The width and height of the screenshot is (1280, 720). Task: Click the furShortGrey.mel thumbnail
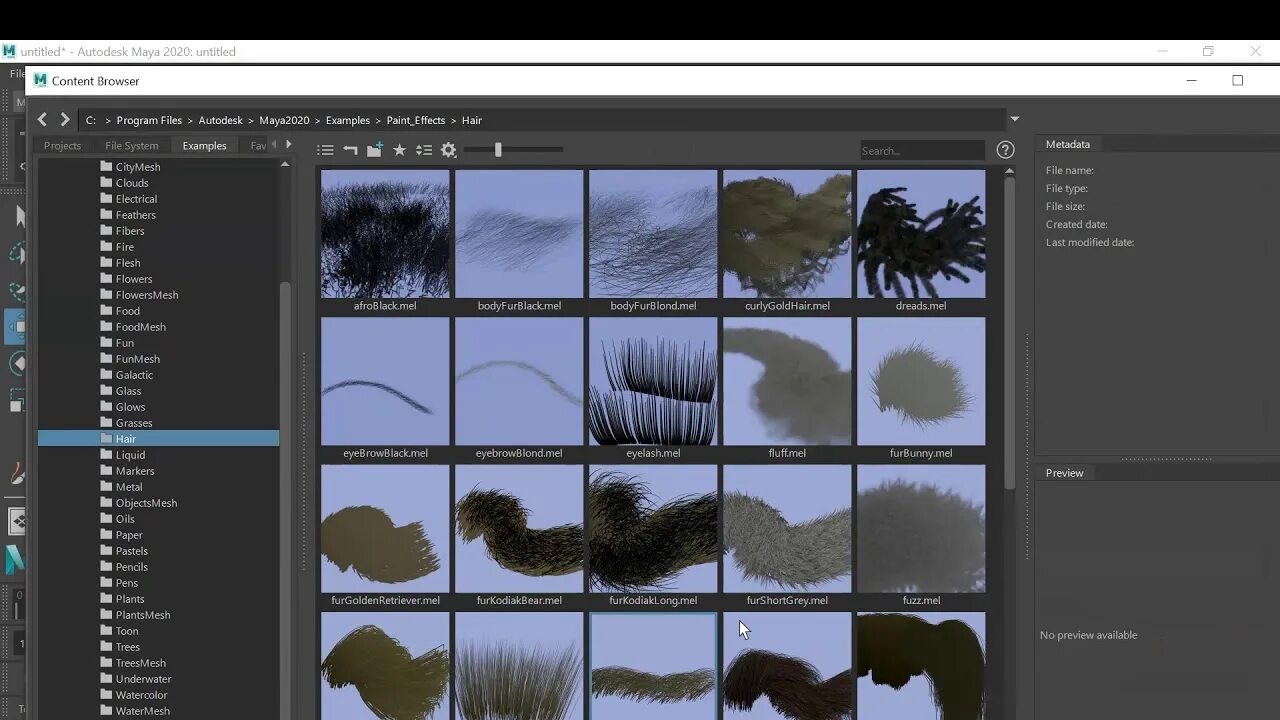[x=787, y=528]
